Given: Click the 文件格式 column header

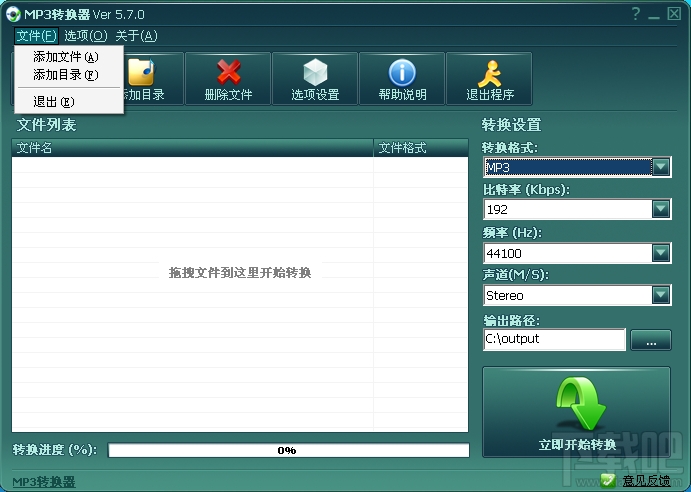Looking at the screenshot, I should [421, 148].
